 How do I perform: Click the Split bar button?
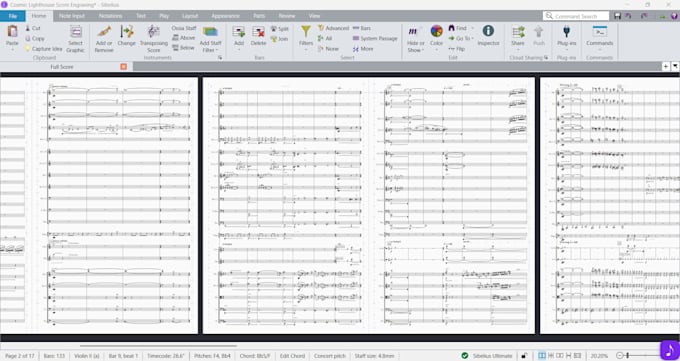[x=280, y=29]
